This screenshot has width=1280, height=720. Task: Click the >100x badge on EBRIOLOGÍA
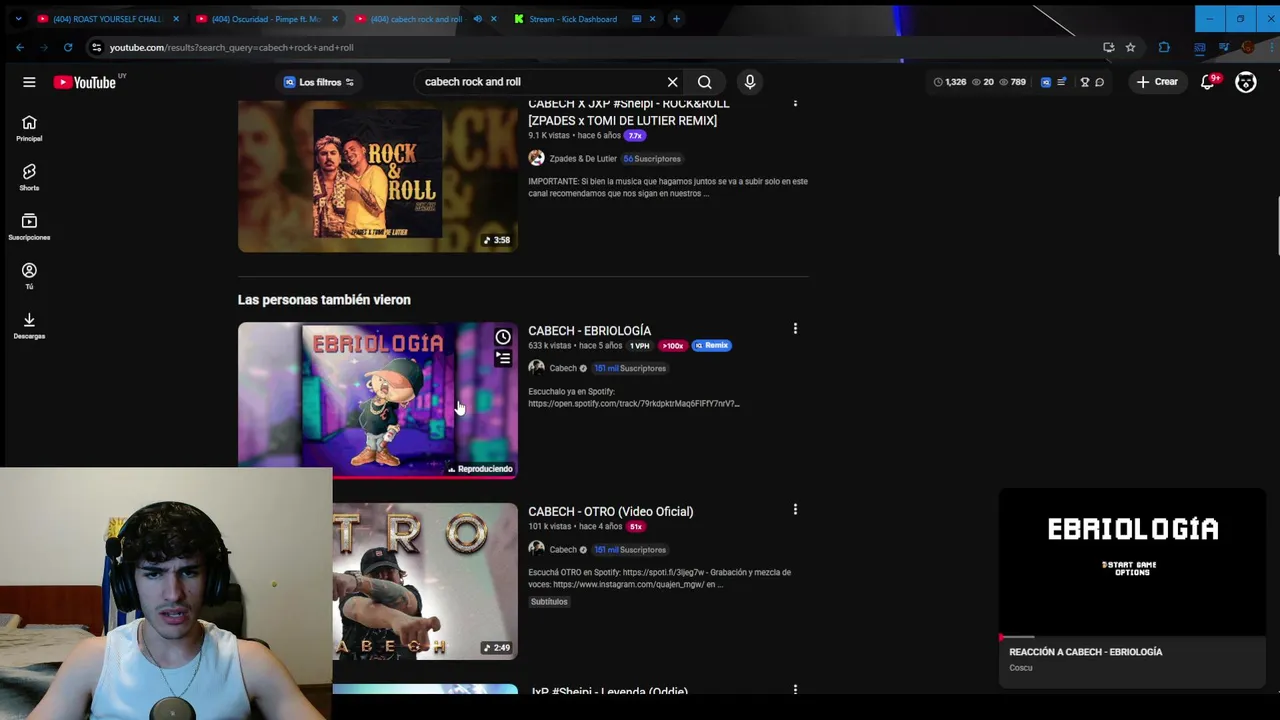tap(672, 346)
